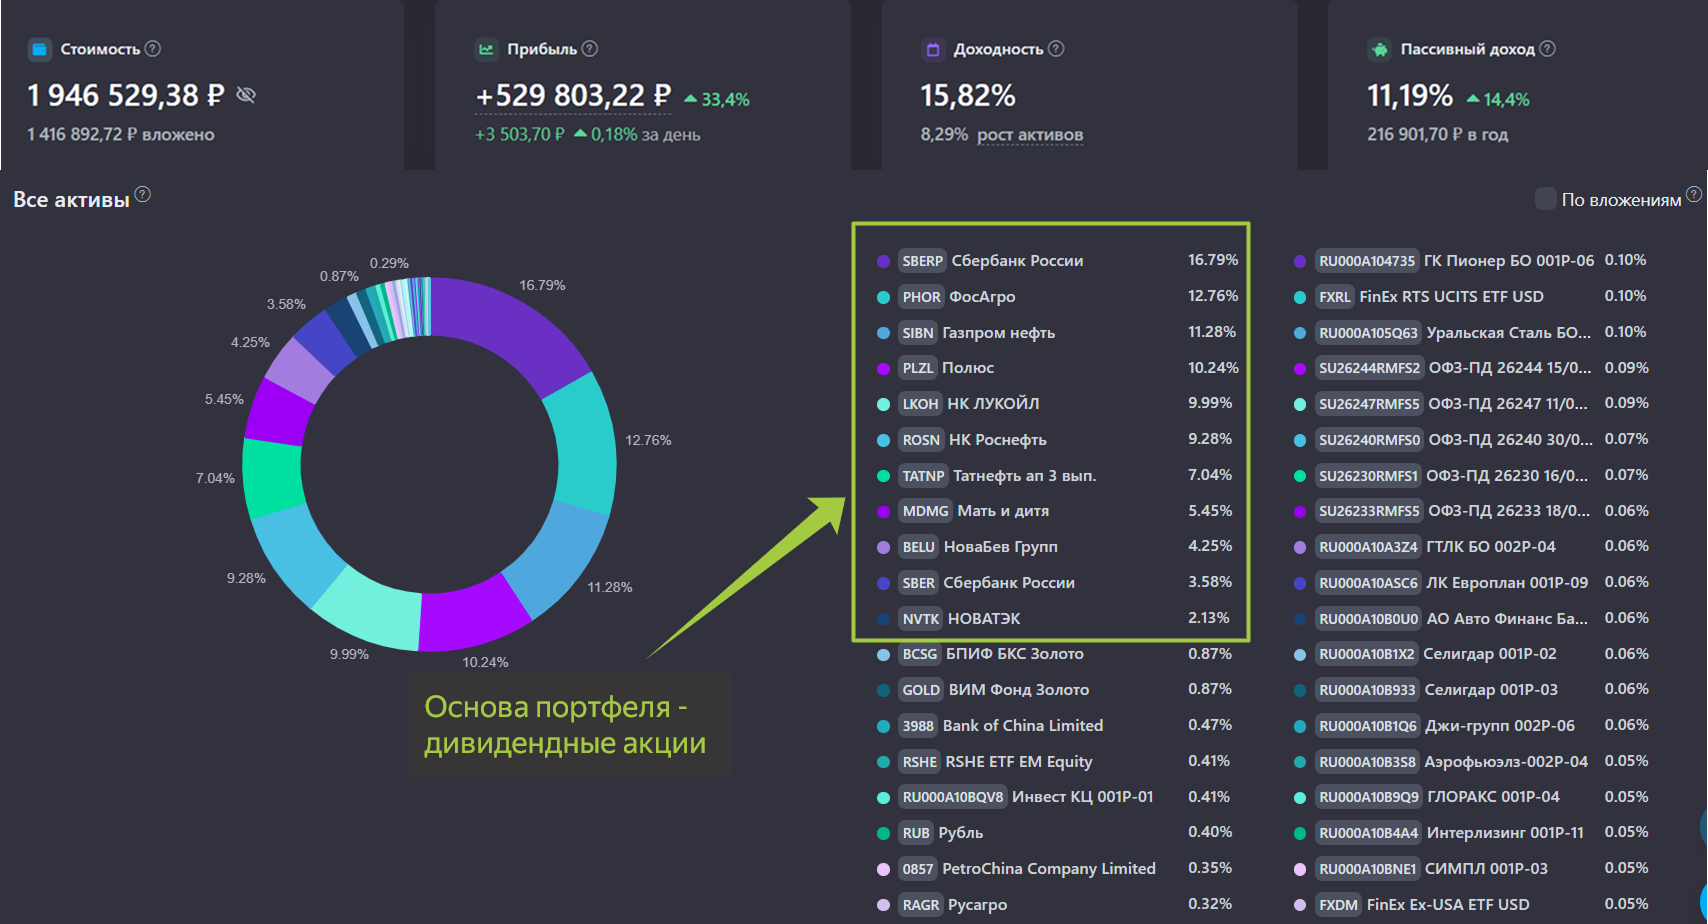Click PLZL legend color dot
The width and height of the screenshot is (1708, 924).
[x=883, y=368]
